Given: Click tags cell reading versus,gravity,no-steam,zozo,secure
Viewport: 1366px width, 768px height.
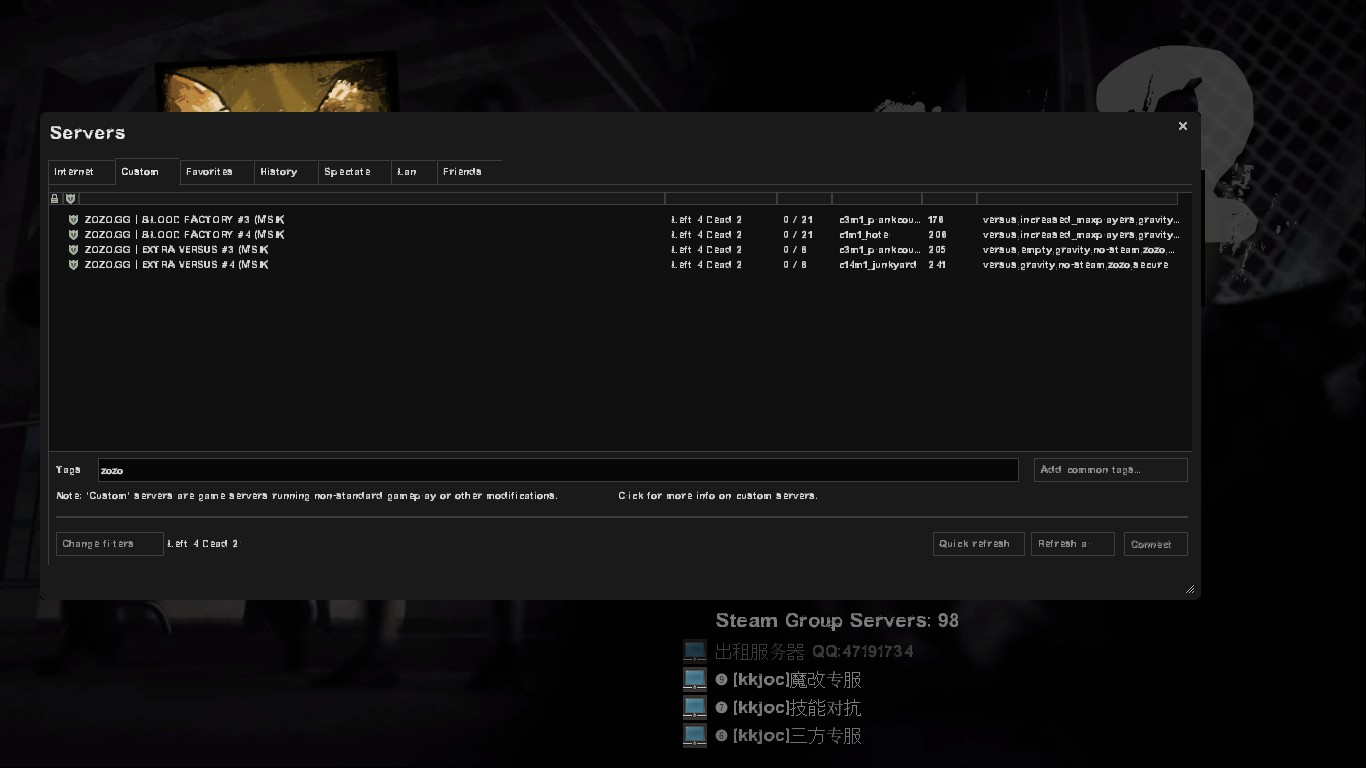Looking at the screenshot, I should [1075, 265].
